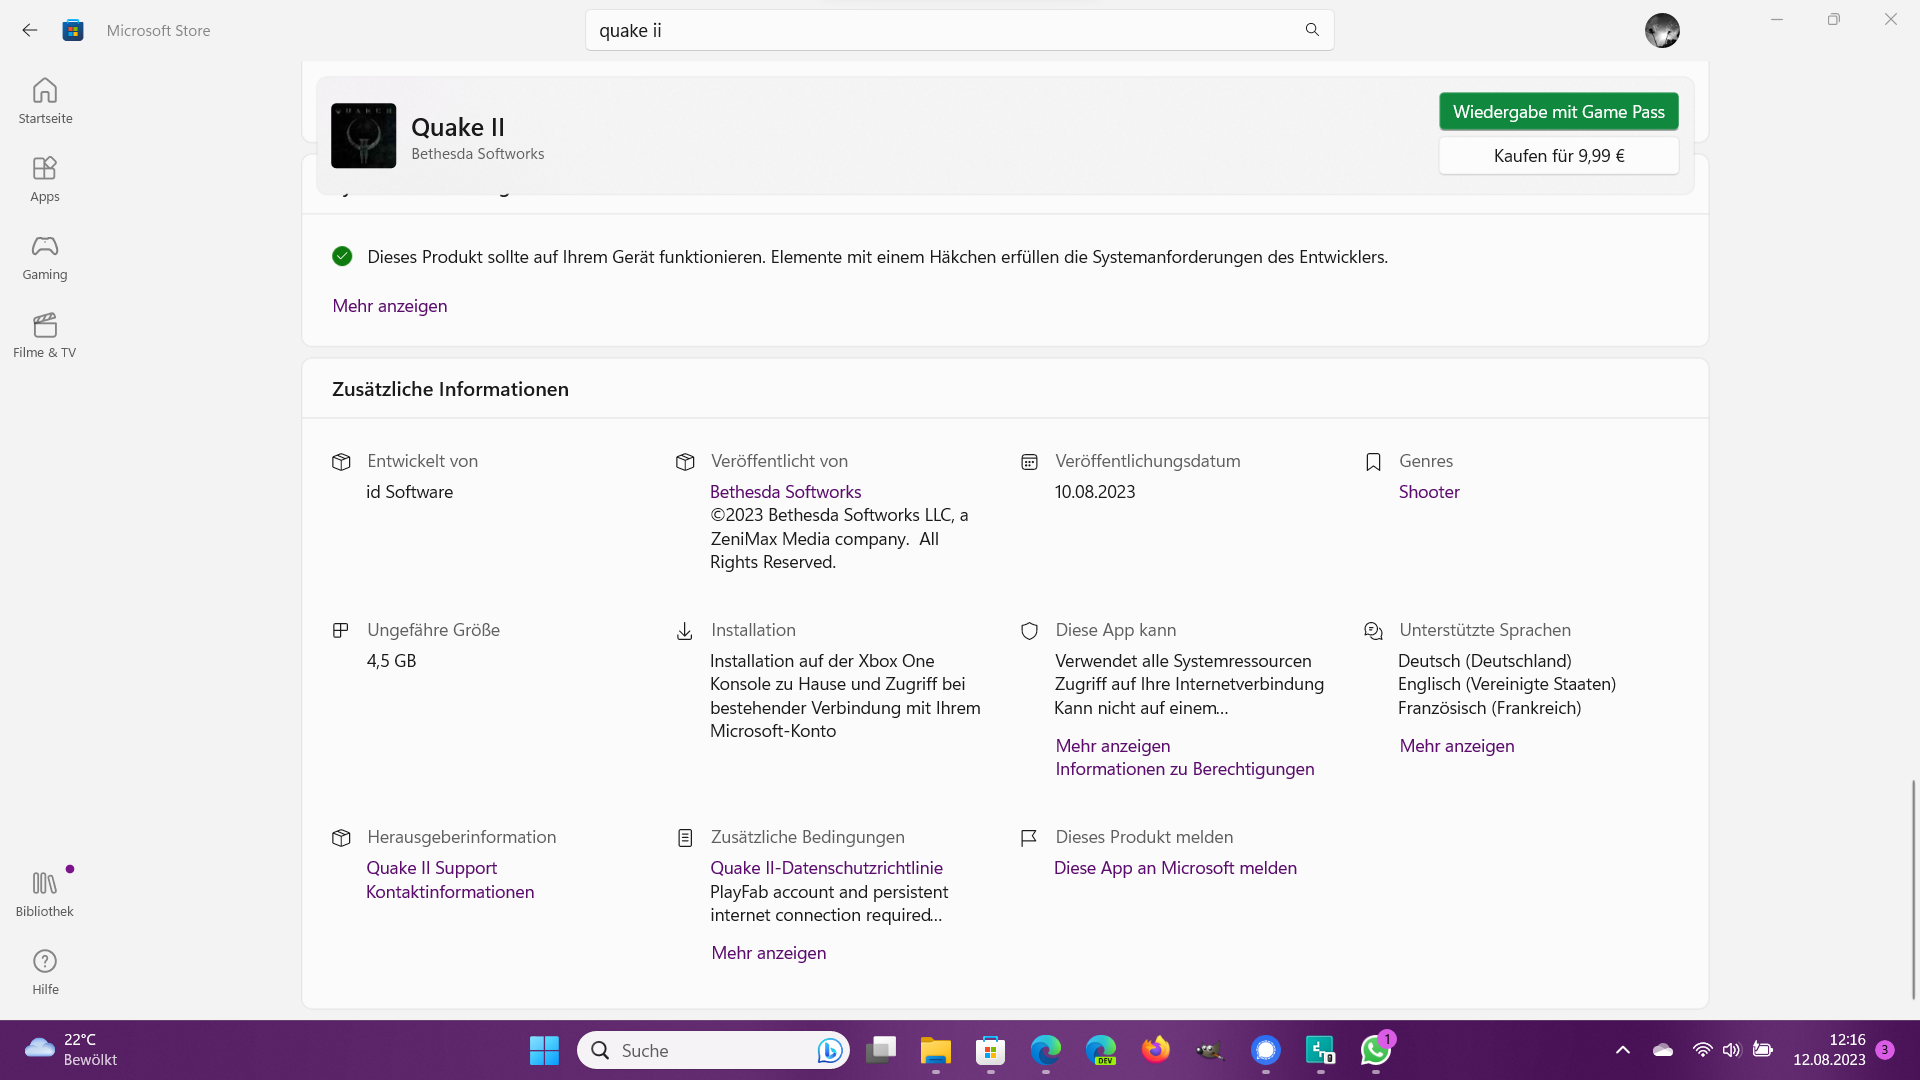Open the Shooter genre link
The width and height of the screenshot is (1920, 1080).
(x=1428, y=492)
